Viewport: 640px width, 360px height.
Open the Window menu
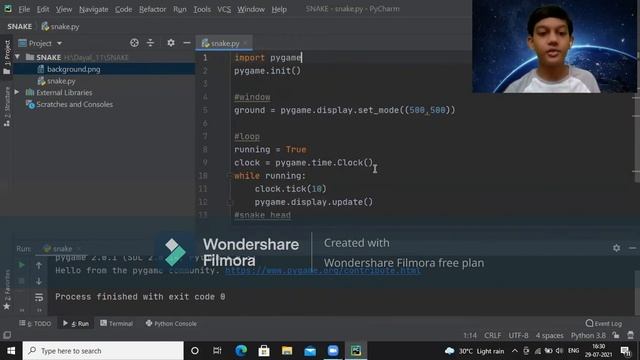[x=251, y=9]
